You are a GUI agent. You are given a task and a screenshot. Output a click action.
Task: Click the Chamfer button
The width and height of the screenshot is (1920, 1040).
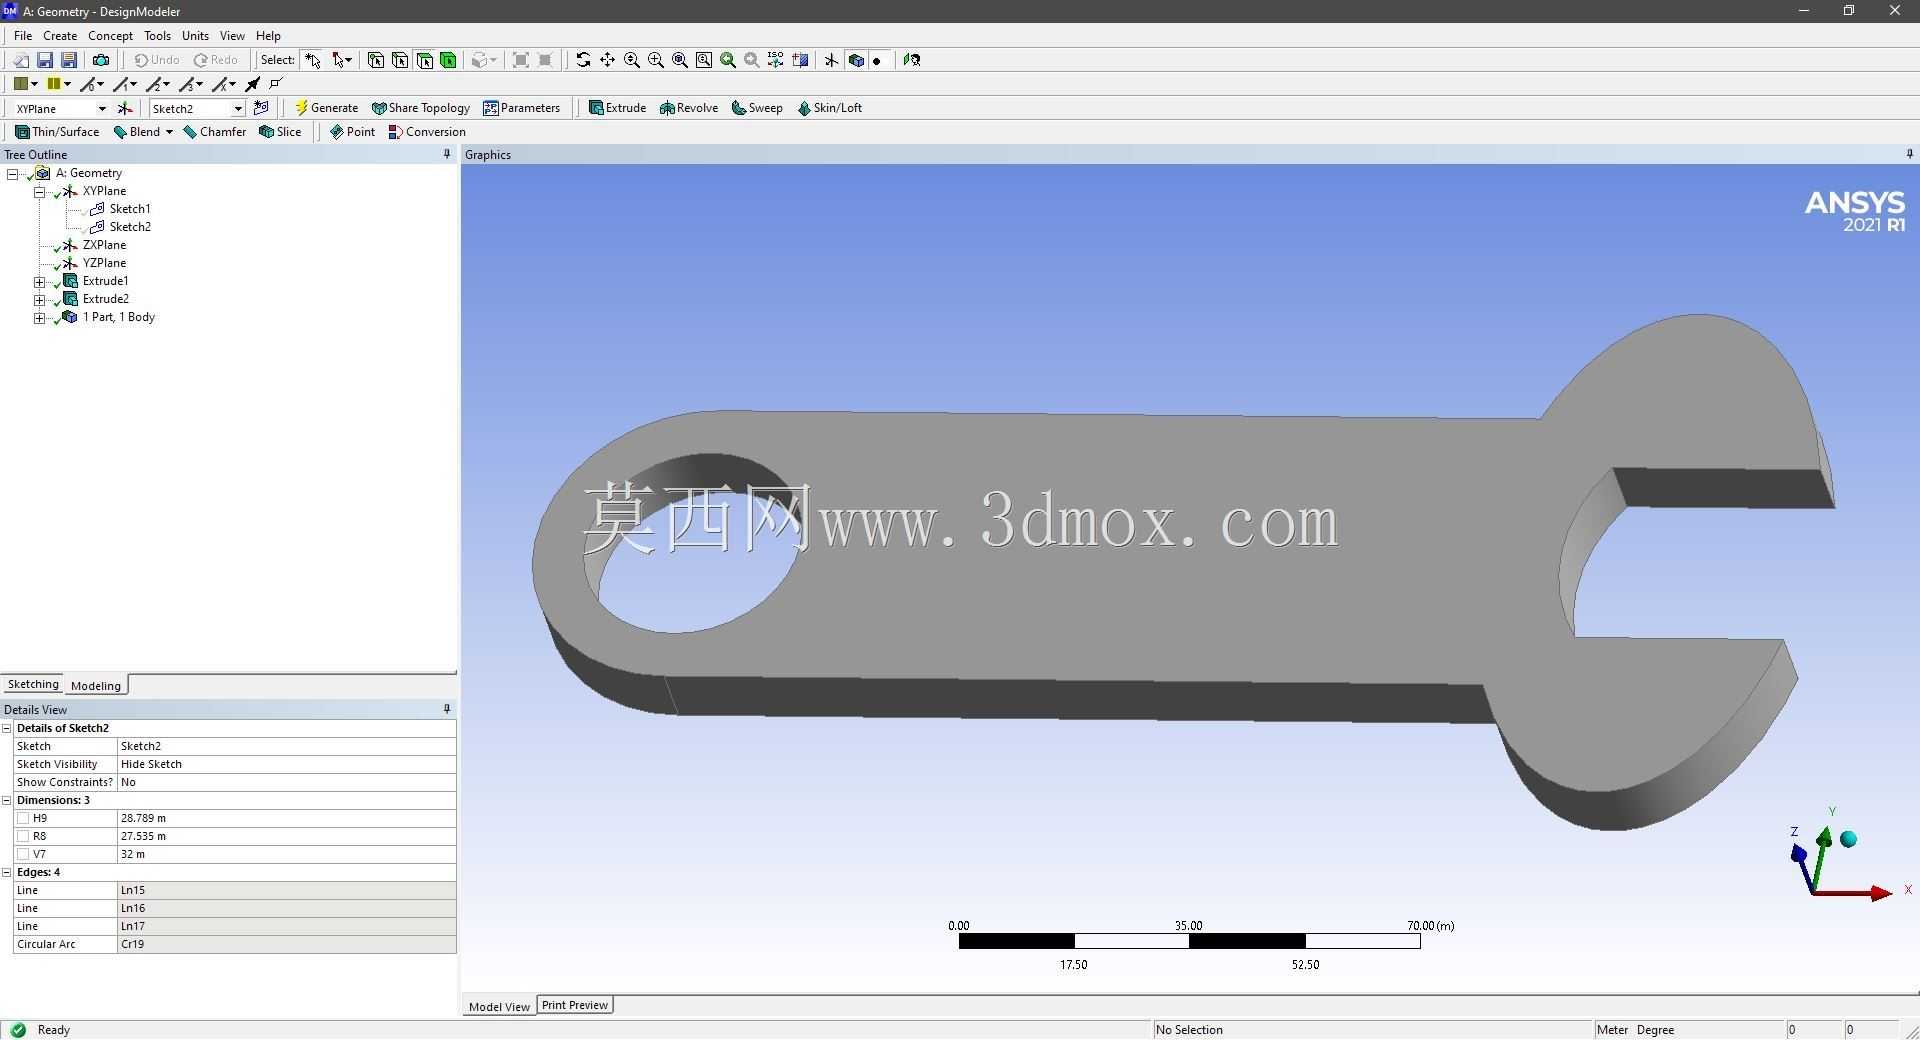coord(215,132)
